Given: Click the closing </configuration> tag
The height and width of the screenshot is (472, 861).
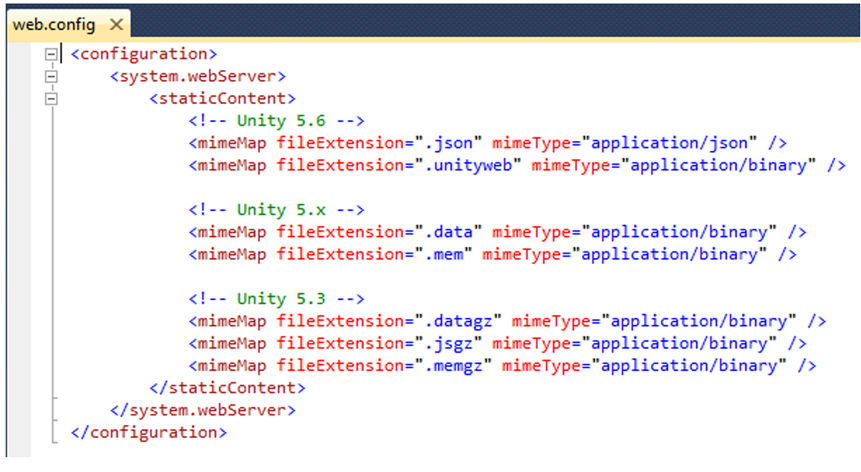Looking at the screenshot, I should tap(149, 432).
